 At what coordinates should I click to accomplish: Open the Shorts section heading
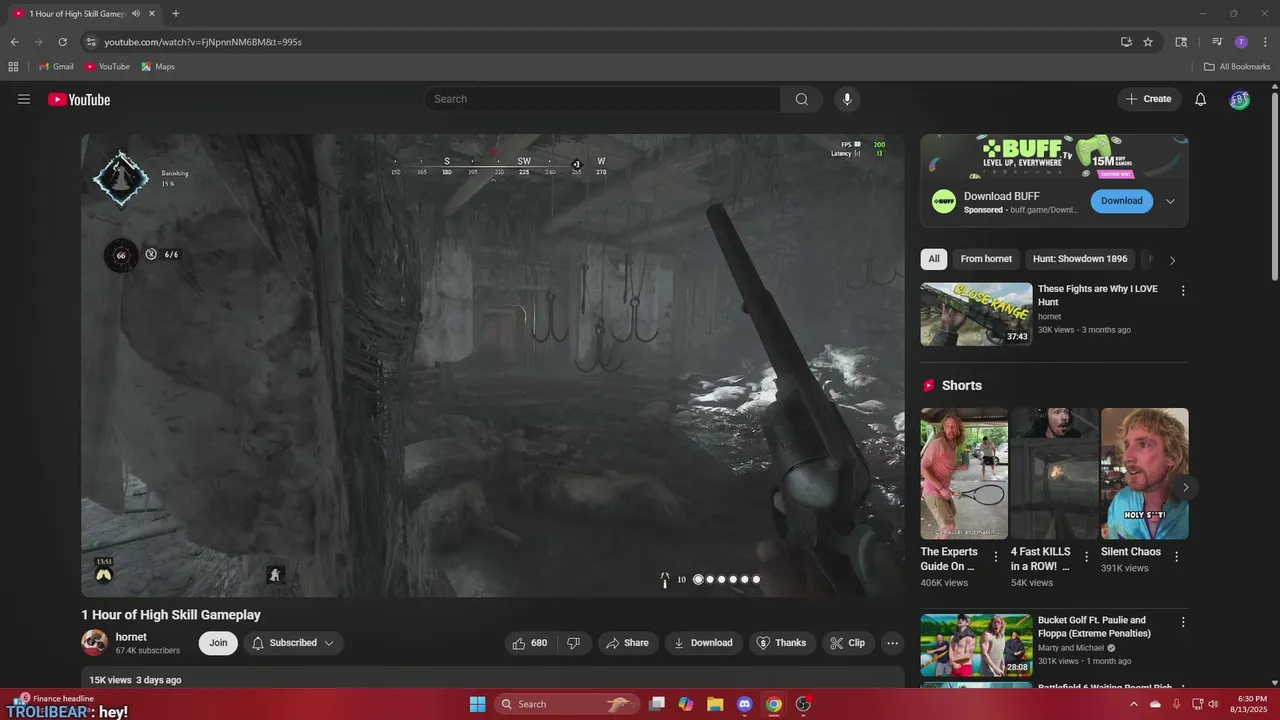coord(961,385)
